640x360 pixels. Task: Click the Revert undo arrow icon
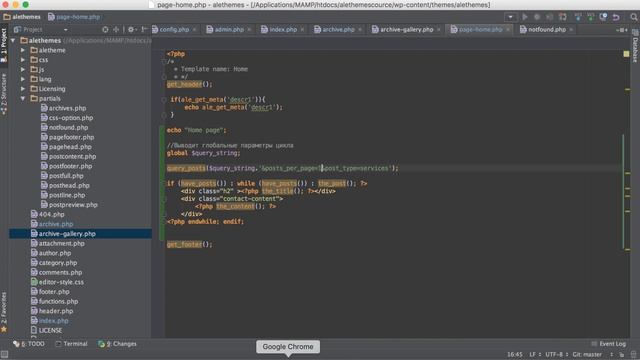(x=616, y=17)
